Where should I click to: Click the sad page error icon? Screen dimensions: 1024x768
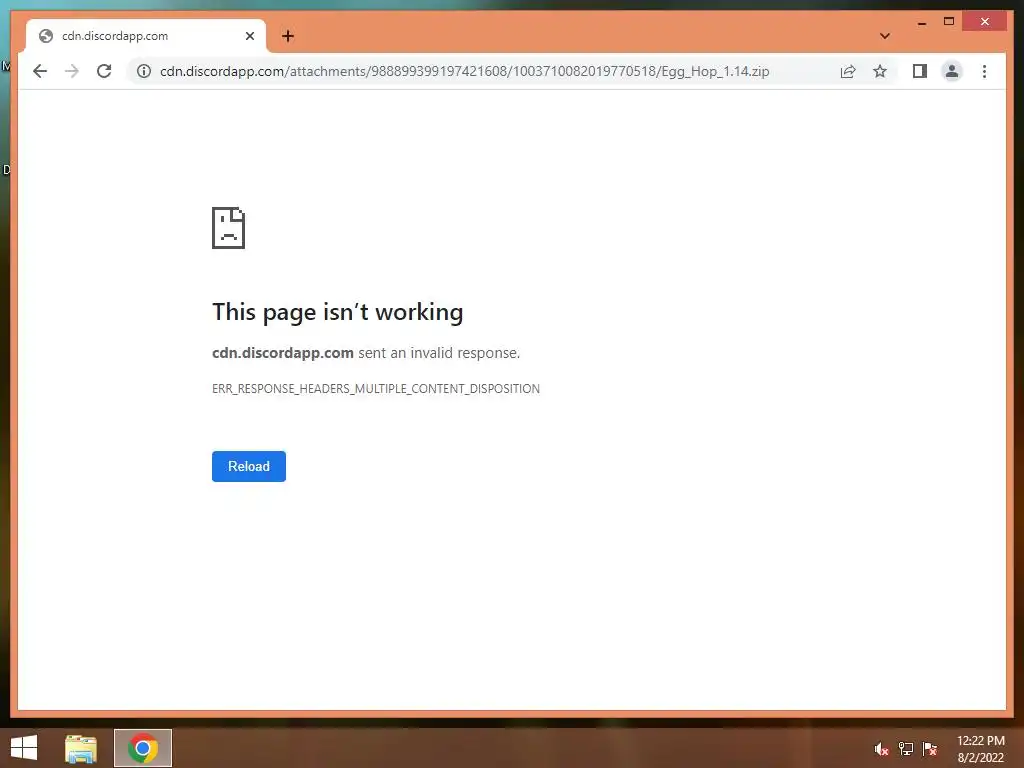229,228
